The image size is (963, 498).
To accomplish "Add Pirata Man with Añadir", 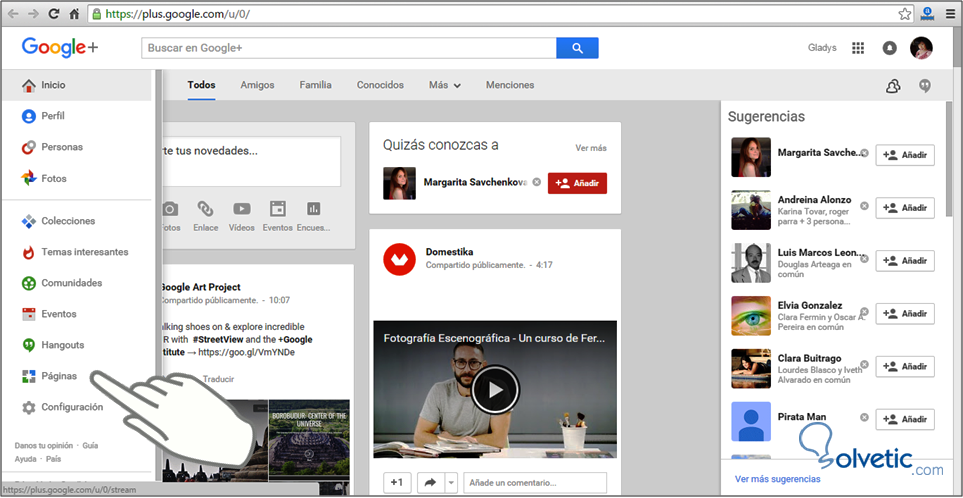I will click(905, 419).
